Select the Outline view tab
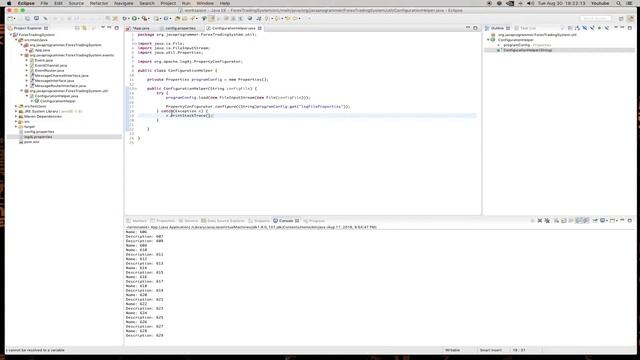The width and height of the screenshot is (640, 360). coord(497,29)
